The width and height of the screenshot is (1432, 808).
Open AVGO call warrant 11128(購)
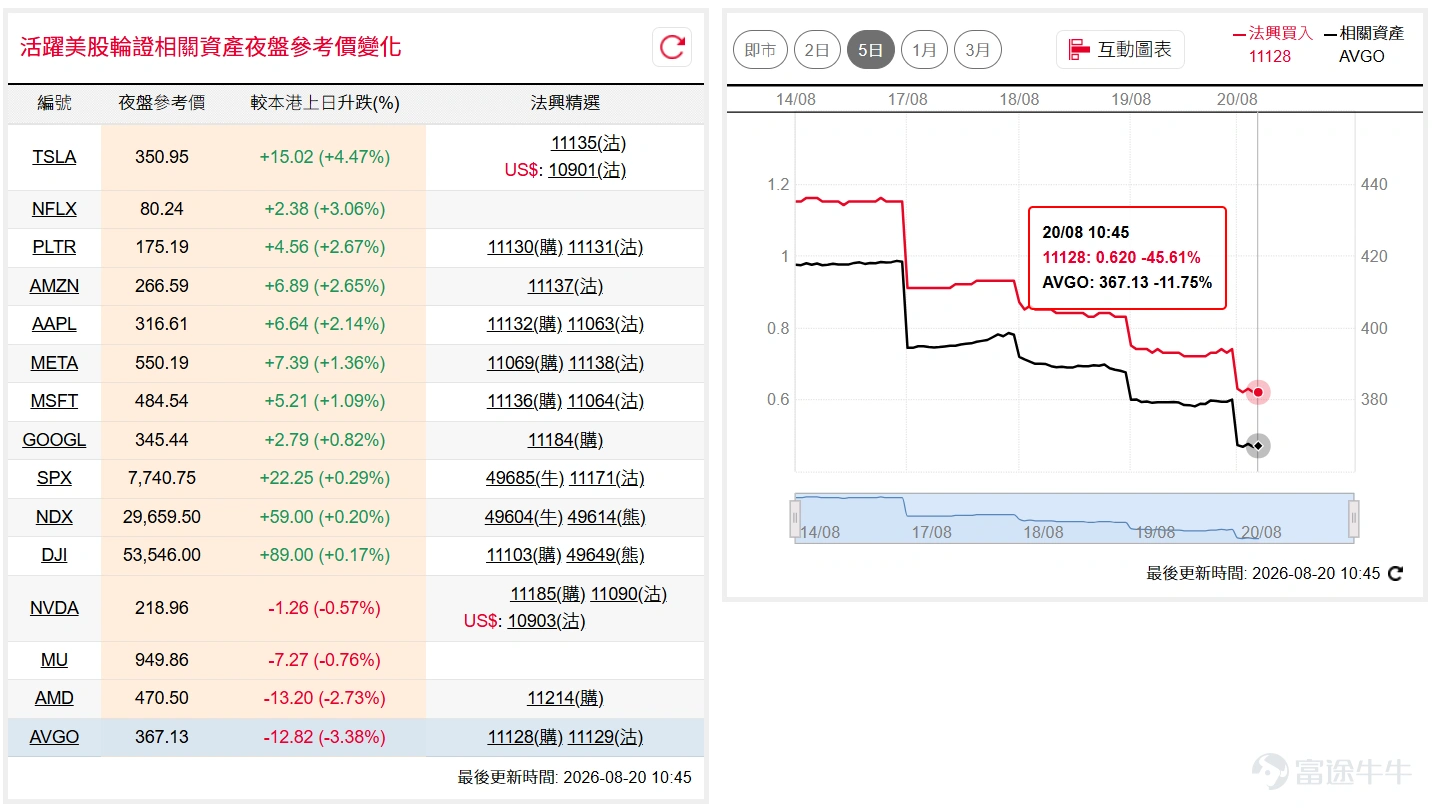tap(525, 737)
